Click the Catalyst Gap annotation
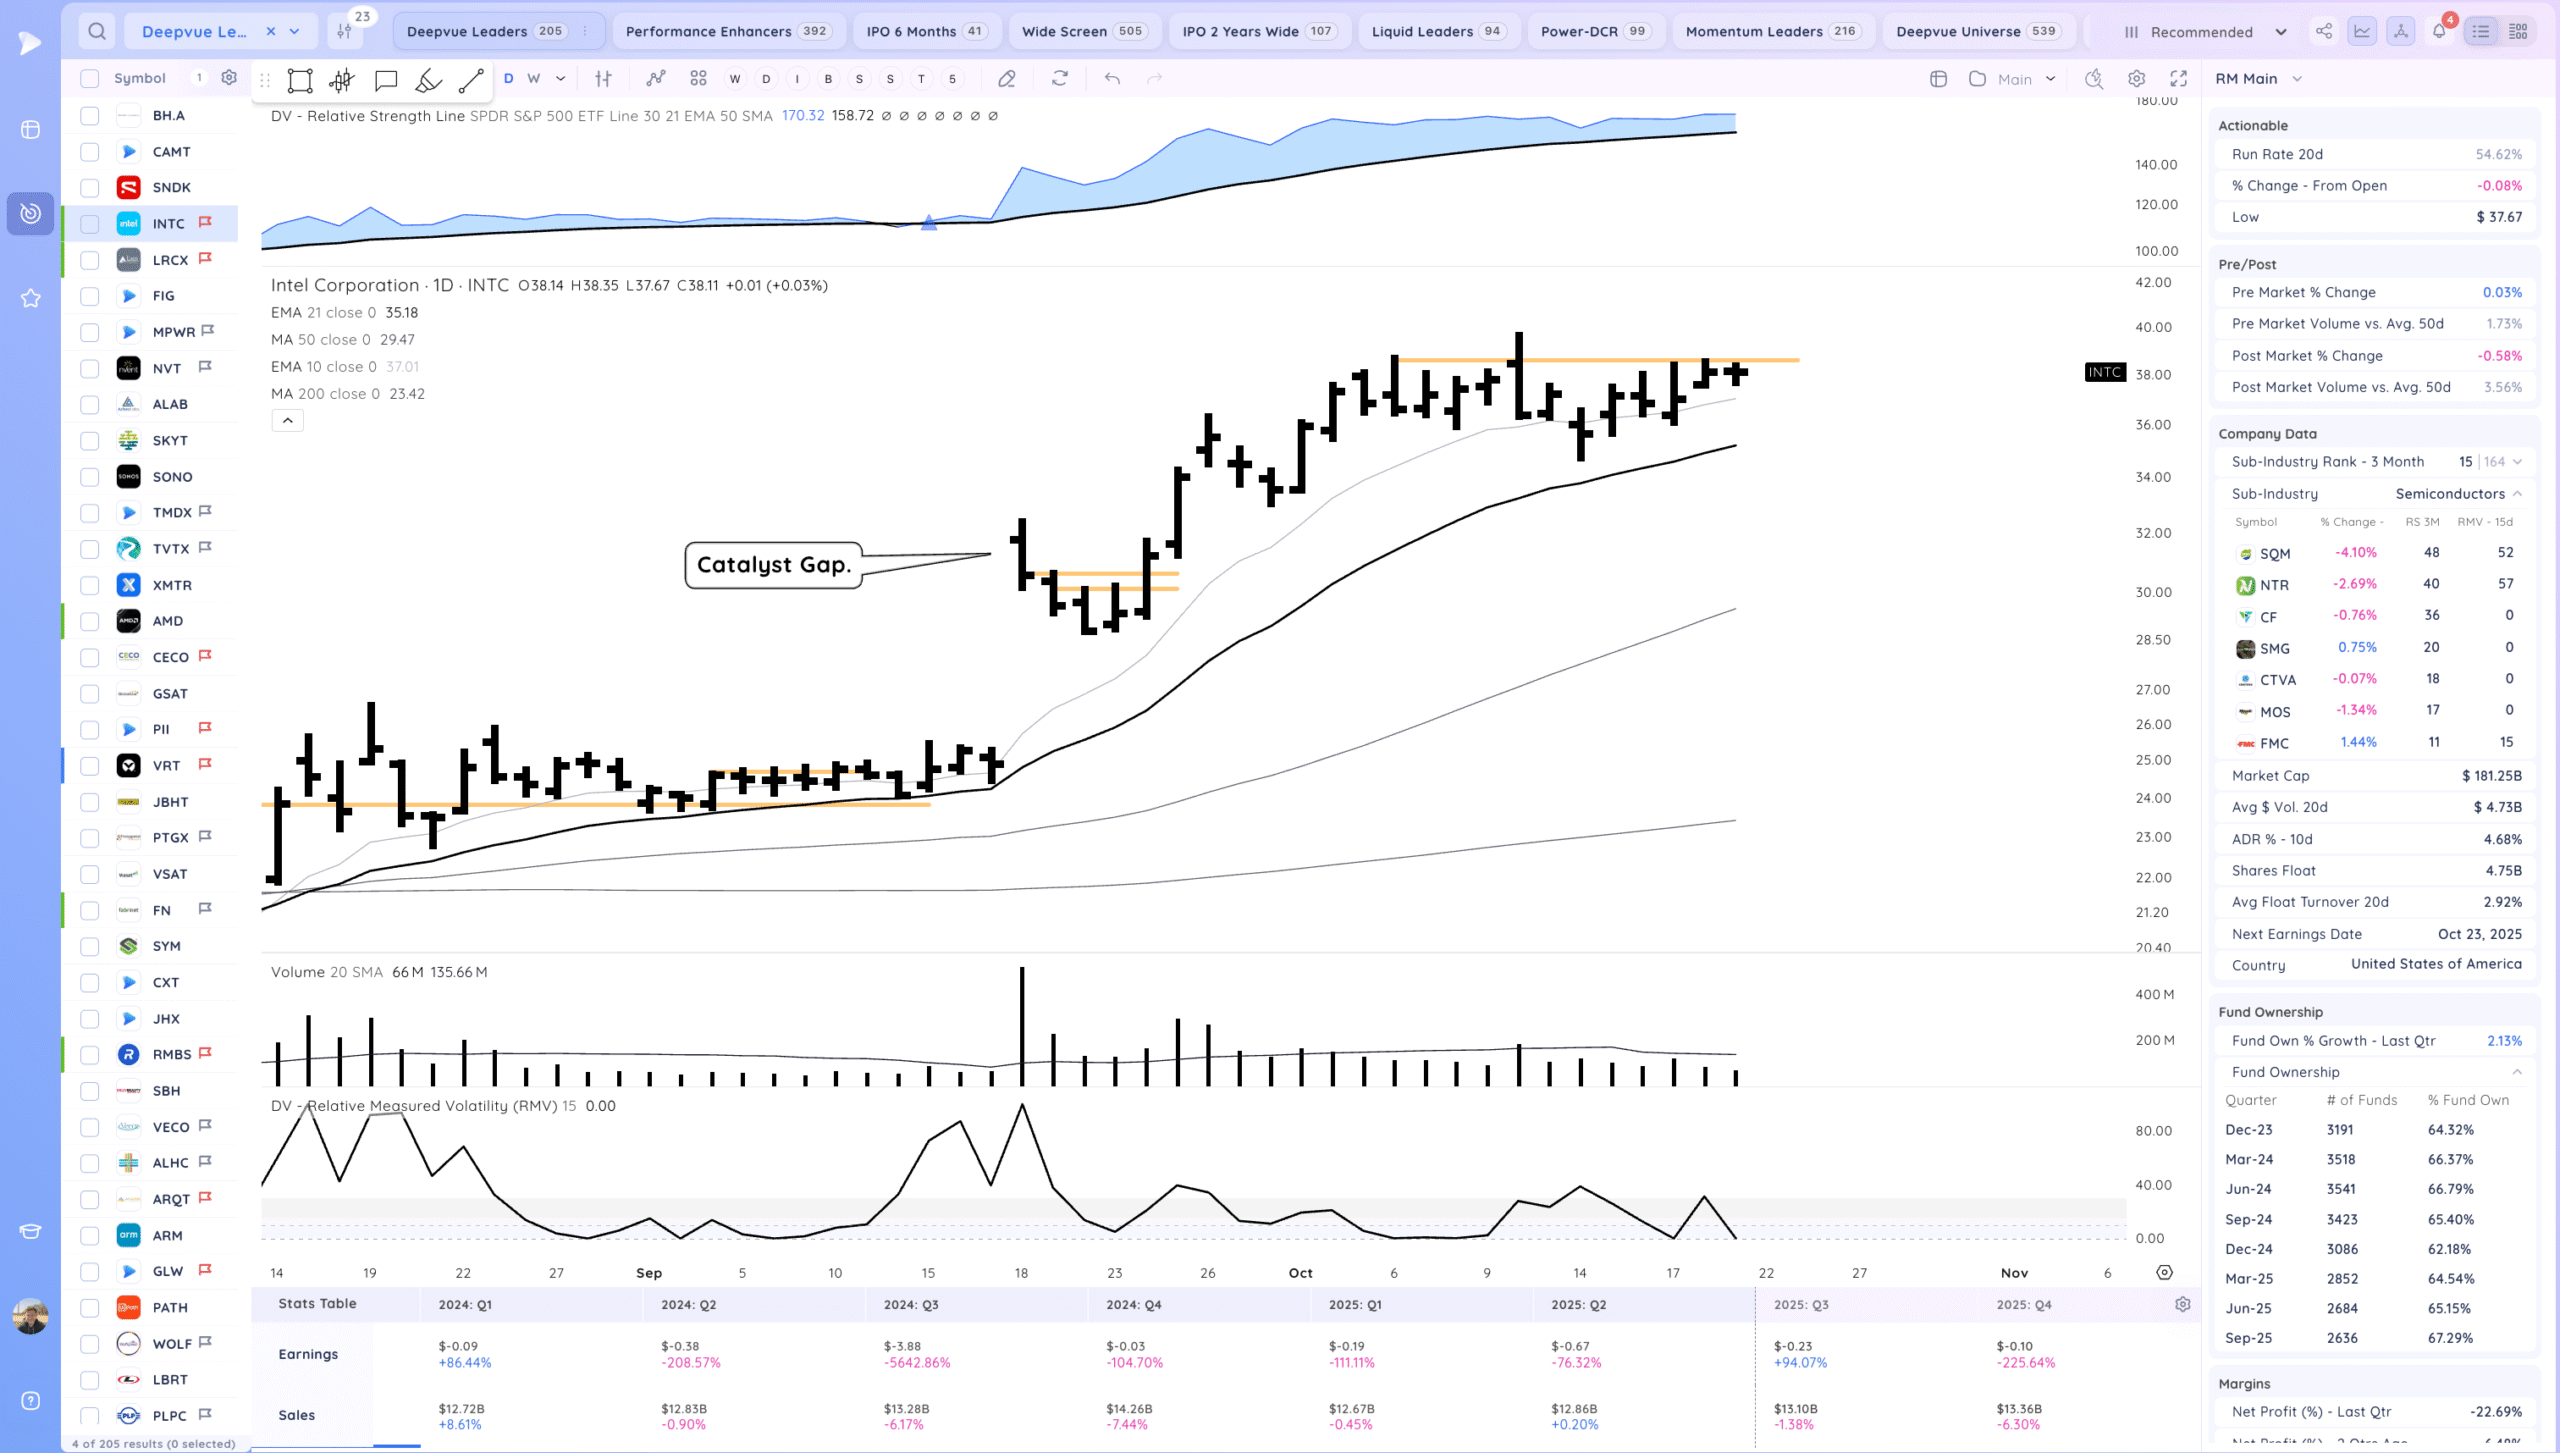Image resolution: width=2560 pixels, height=1453 pixels. (x=773, y=565)
